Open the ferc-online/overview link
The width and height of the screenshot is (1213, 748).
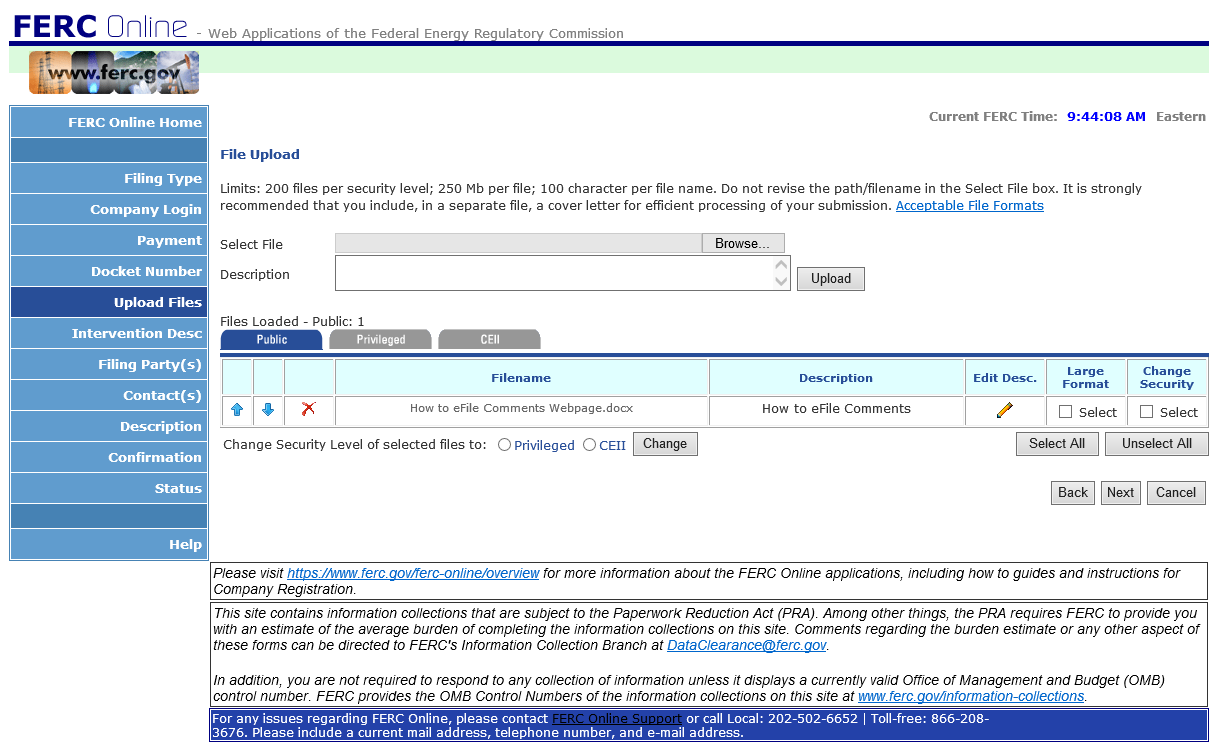[x=413, y=574]
